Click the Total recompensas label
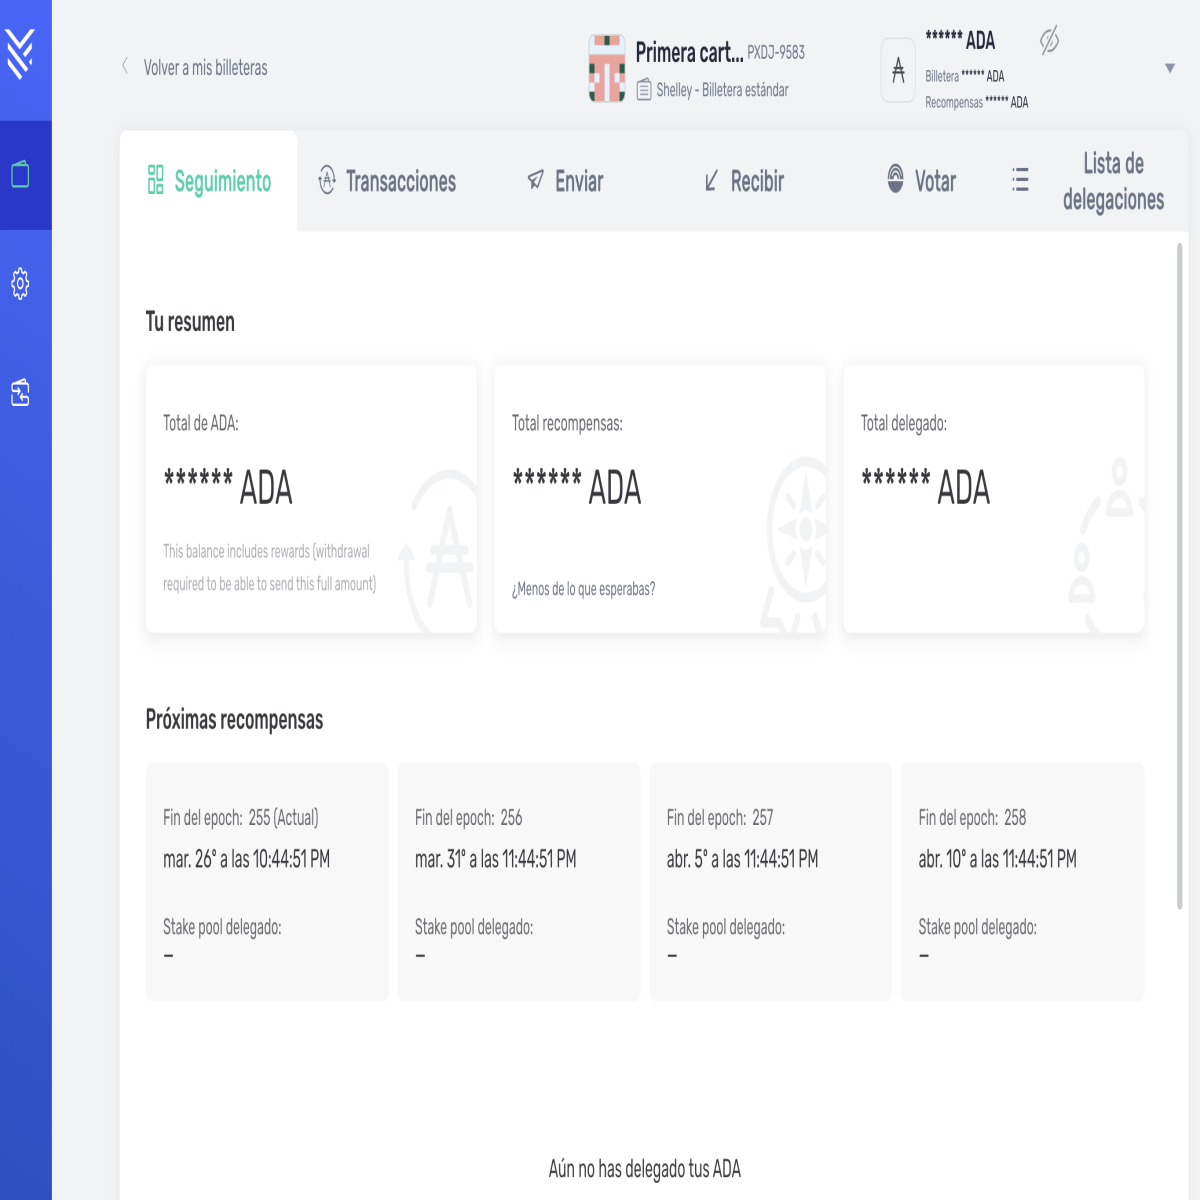 click(567, 423)
